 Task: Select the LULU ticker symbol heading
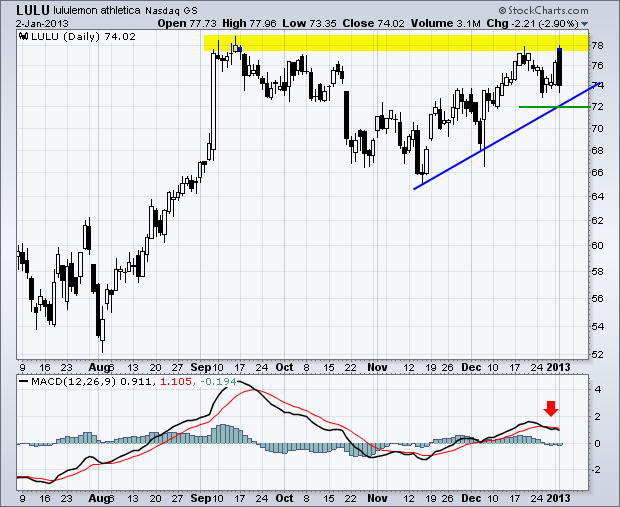coord(33,10)
